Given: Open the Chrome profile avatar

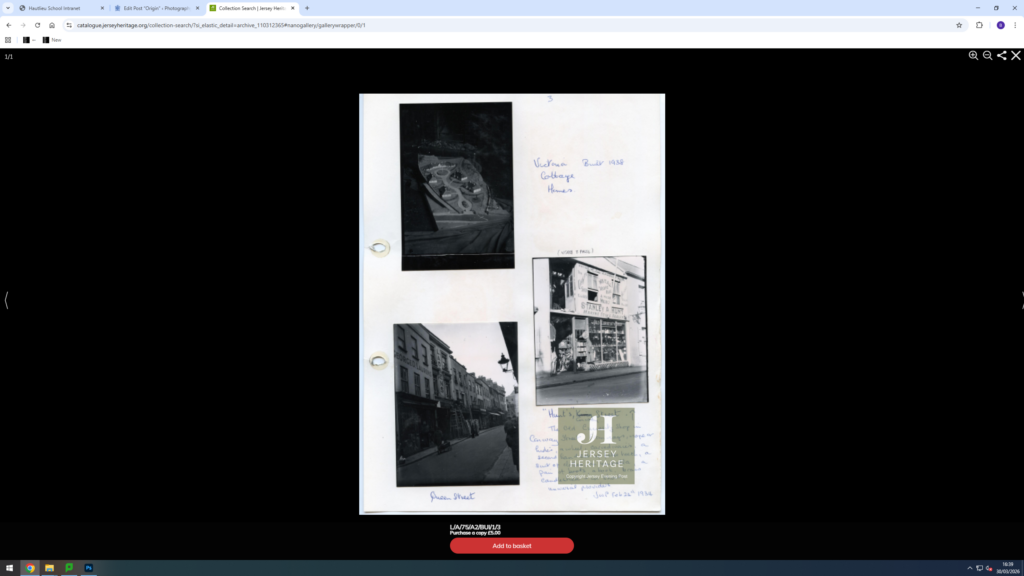Looking at the screenshot, I should [1000, 25].
